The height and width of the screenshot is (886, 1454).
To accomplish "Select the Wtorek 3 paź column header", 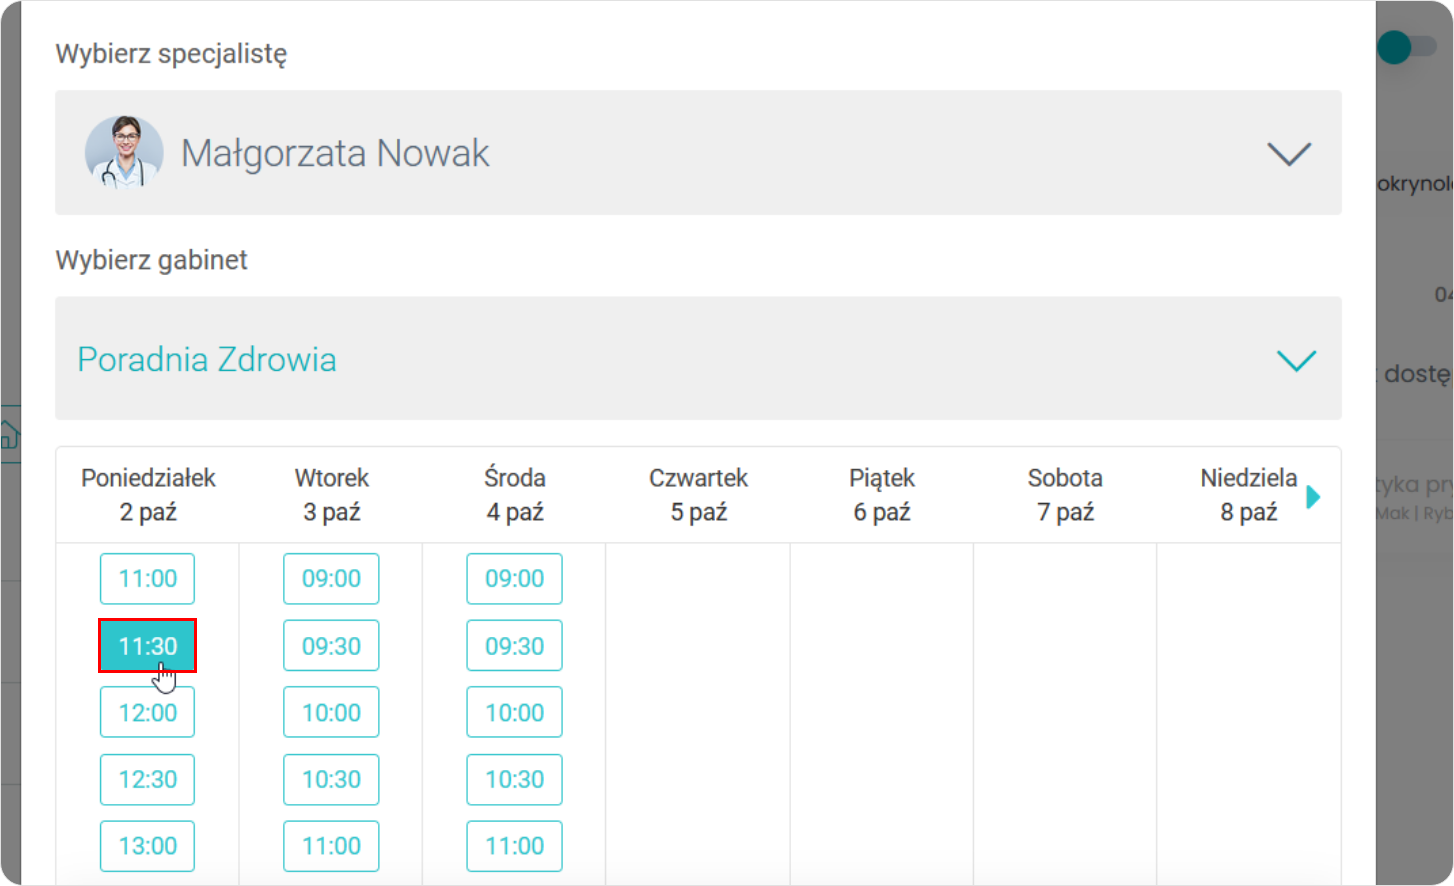I will pyautogui.click(x=331, y=495).
